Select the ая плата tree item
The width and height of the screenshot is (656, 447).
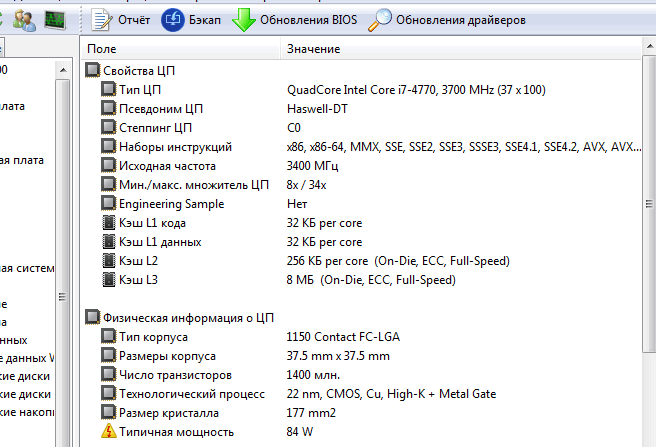point(22,160)
